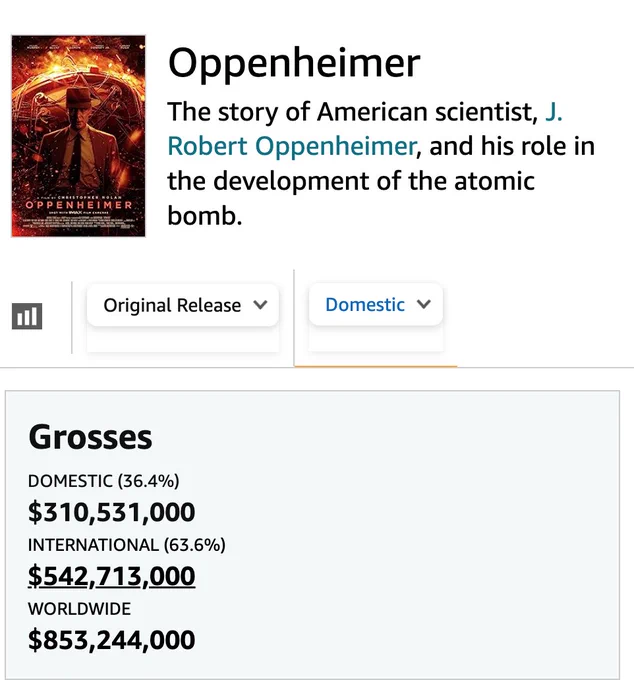Open the $542,713,000 international gross link
This screenshot has width=634, height=680.
tap(111, 576)
